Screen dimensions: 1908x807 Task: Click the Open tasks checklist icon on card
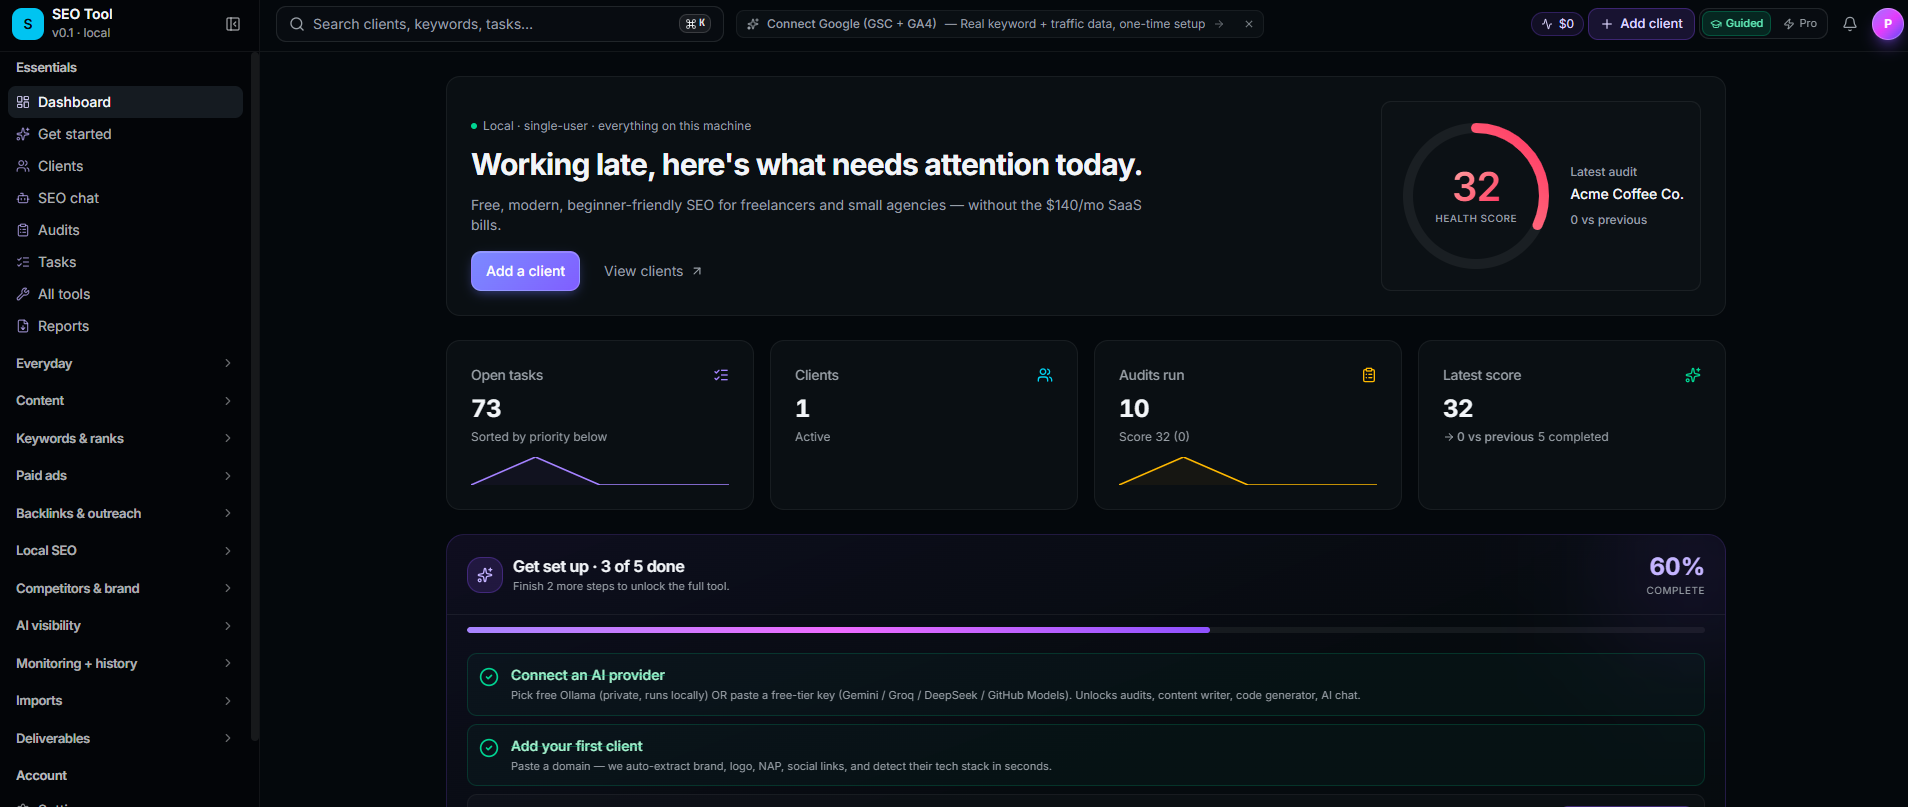tap(721, 375)
